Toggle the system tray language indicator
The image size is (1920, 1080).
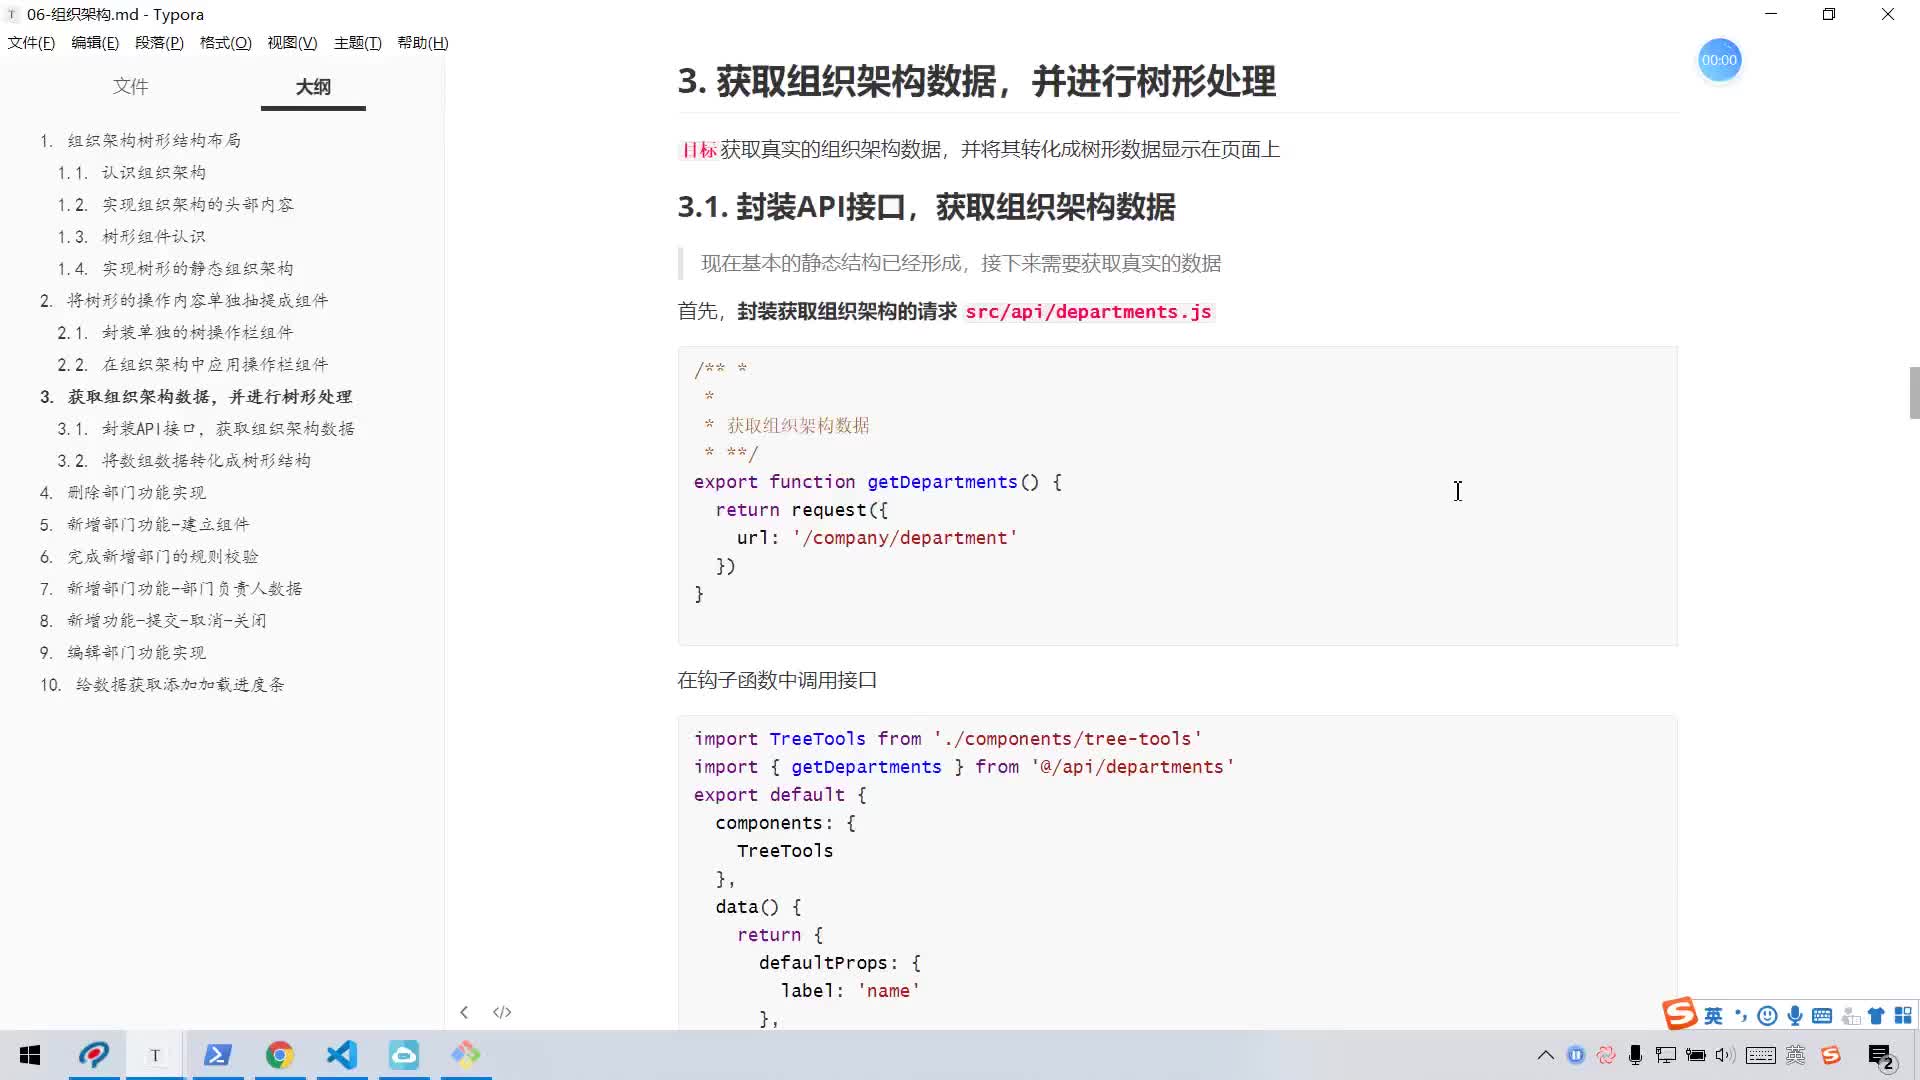pyautogui.click(x=1796, y=1055)
